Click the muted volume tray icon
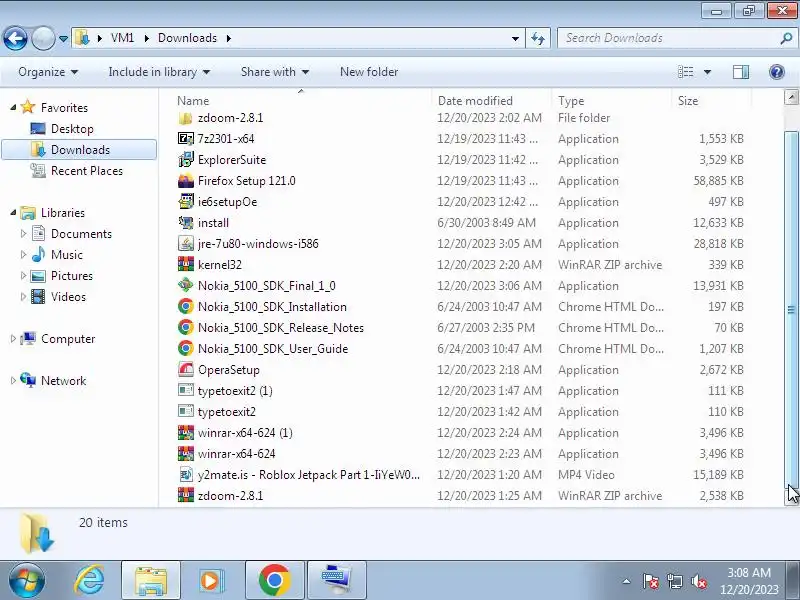Image resolution: width=800 pixels, height=600 pixels. pyautogui.click(x=698, y=581)
